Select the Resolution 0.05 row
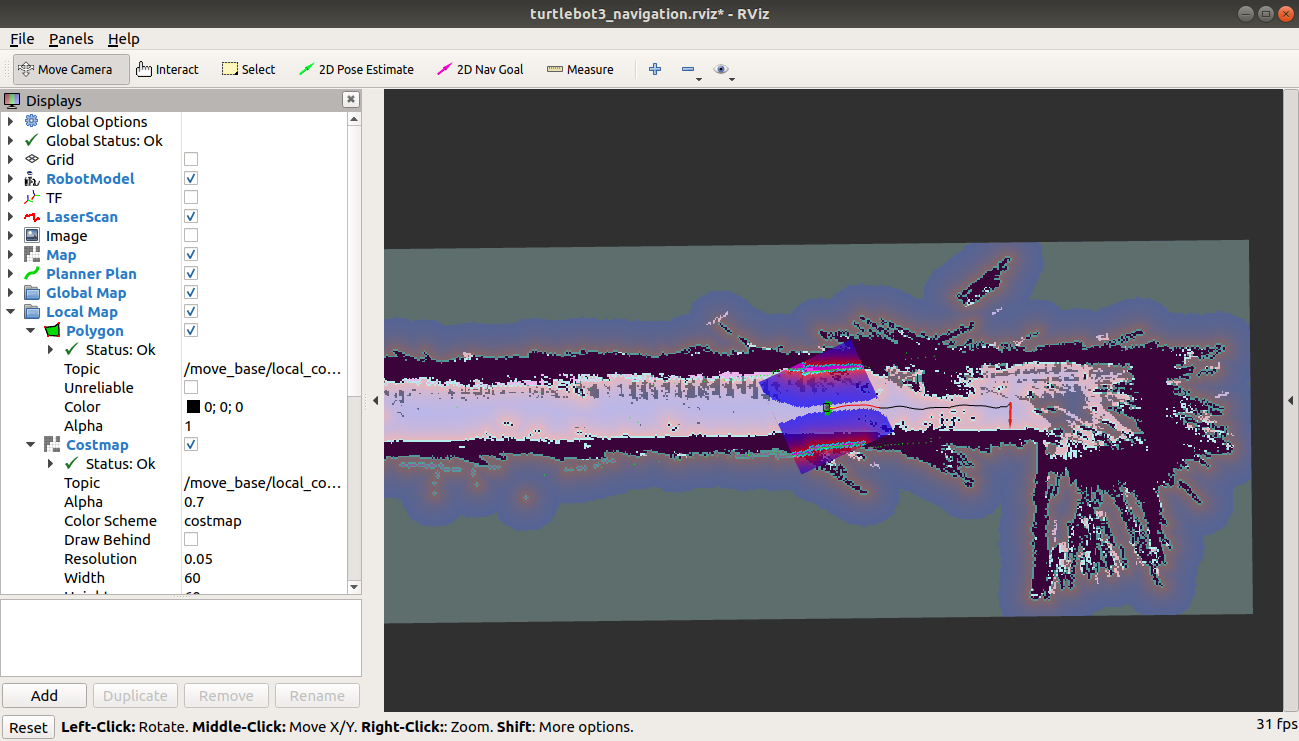Image resolution: width=1299 pixels, height=741 pixels. pyautogui.click(x=174, y=558)
